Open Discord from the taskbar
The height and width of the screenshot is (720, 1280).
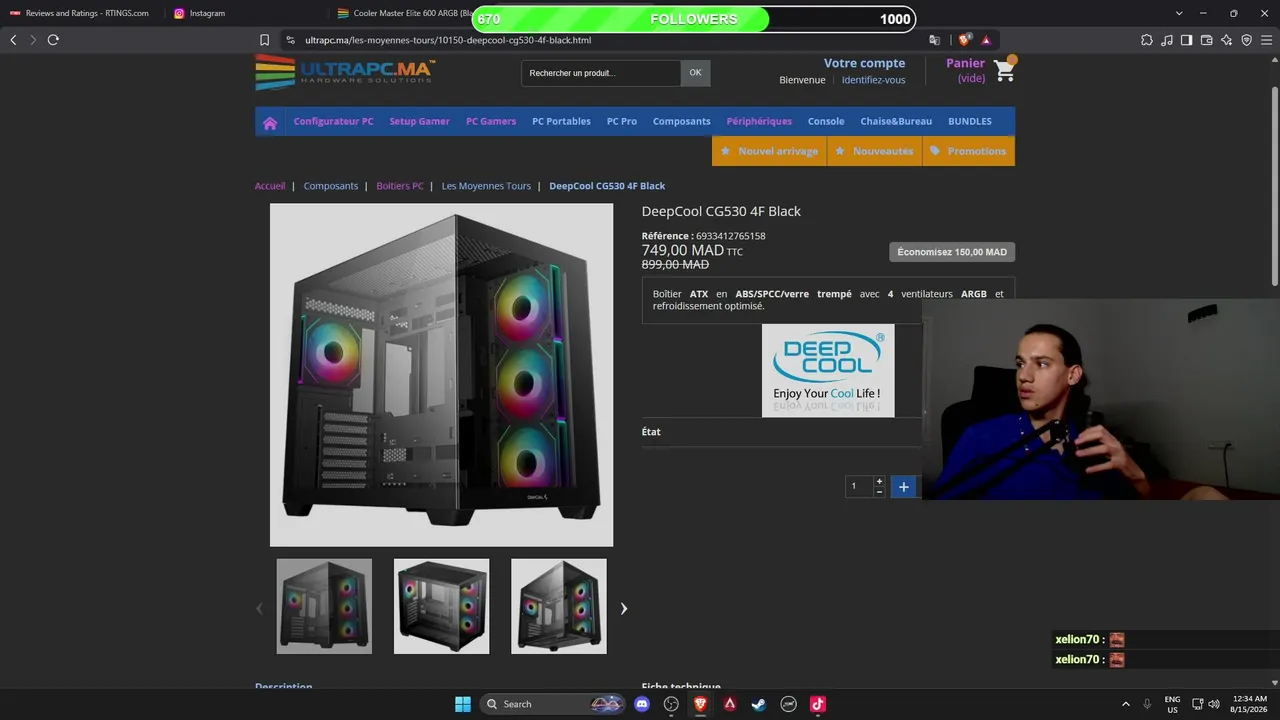pyautogui.click(x=642, y=704)
